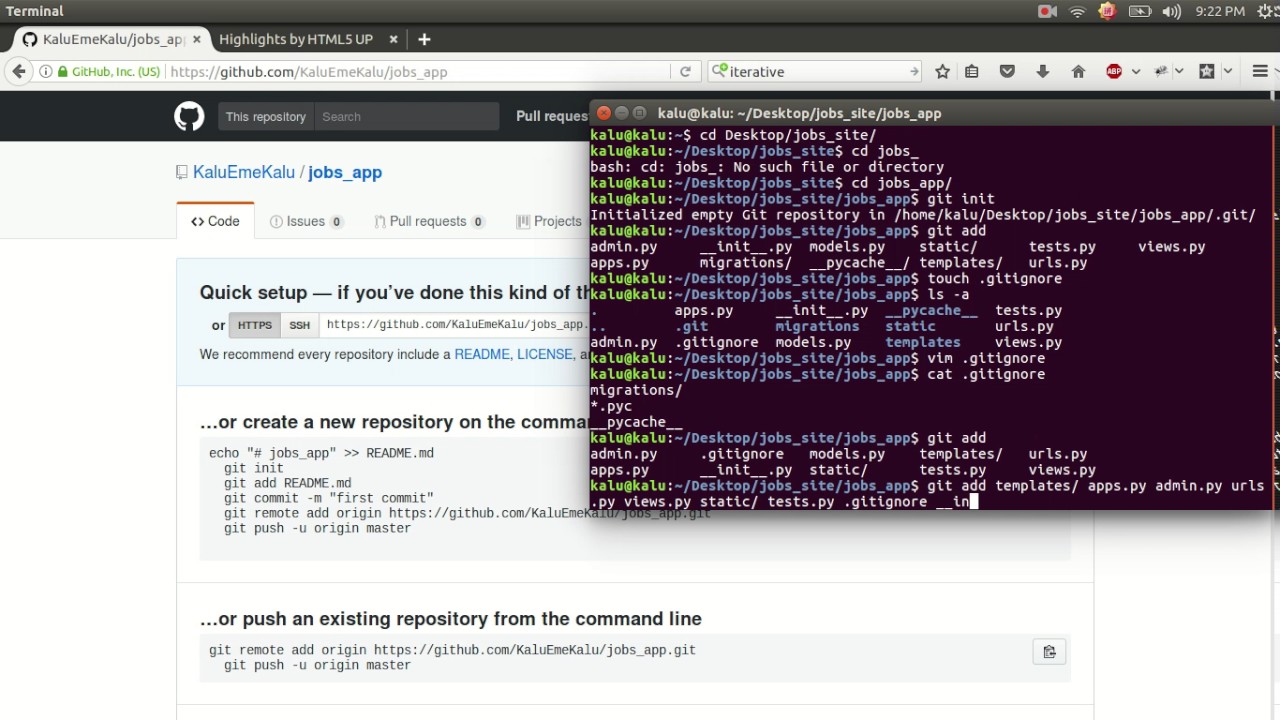Screen dimensions: 1280x720
Task: Choose SSH clone protocol
Action: click(299, 324)
